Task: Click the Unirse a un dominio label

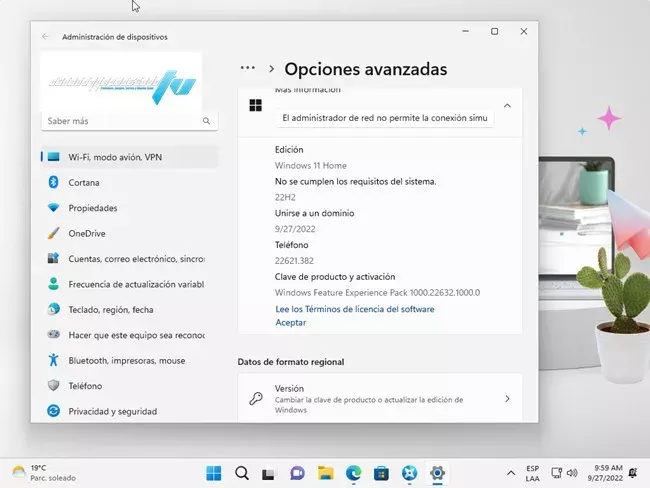Action: tap(314, 213)
